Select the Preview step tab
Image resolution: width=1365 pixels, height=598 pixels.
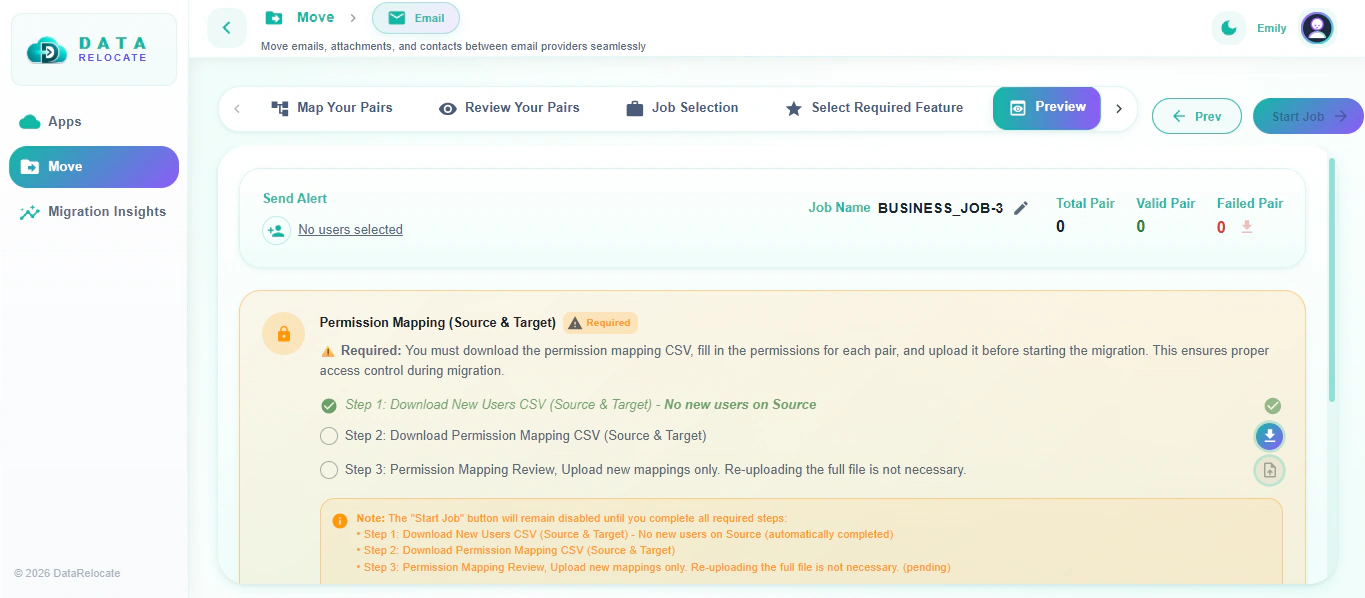point(1047,108)
